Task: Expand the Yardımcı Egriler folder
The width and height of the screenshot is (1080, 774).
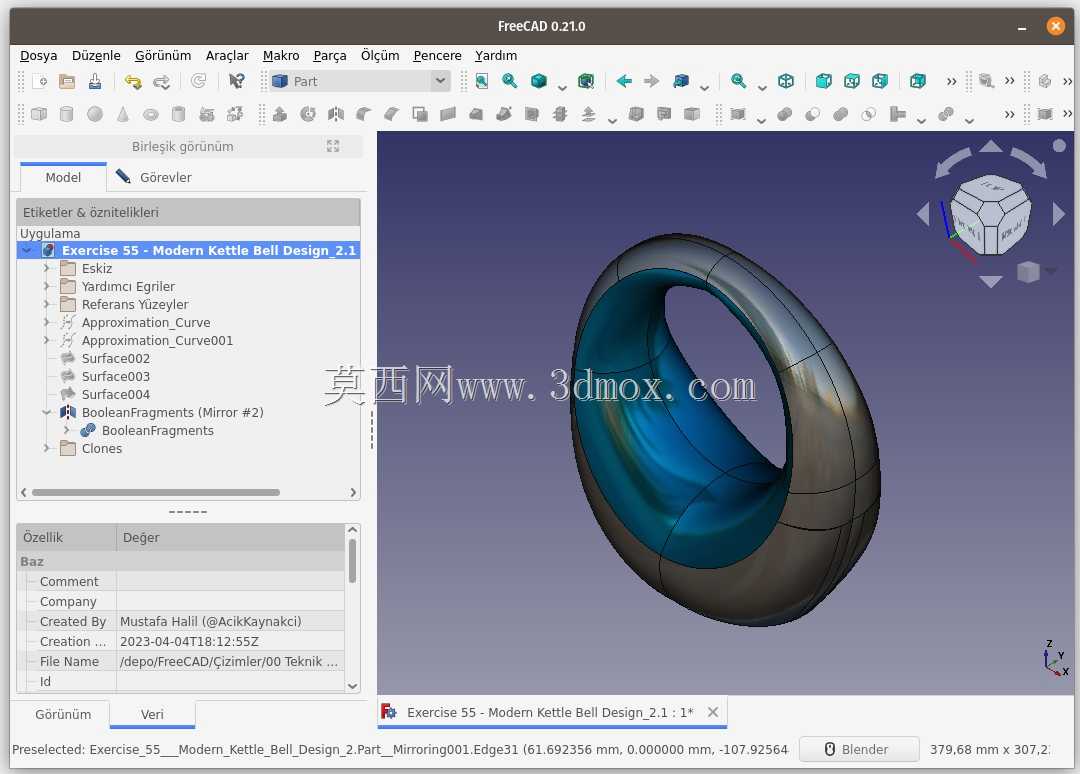Action: 47,286
